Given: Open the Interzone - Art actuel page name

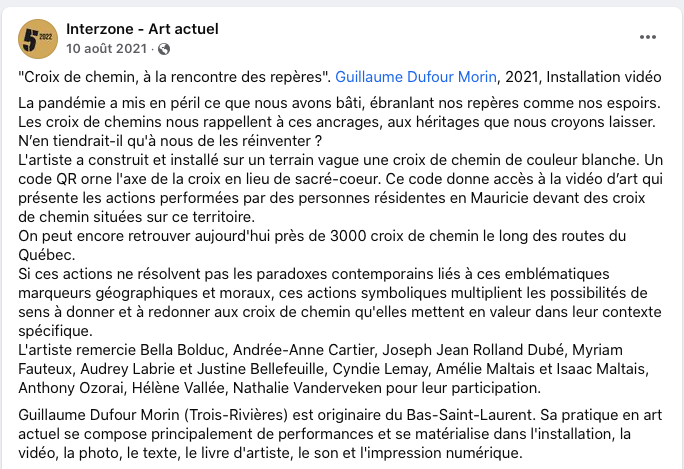Looking at the screenshot, I should (x=142, y=28).
